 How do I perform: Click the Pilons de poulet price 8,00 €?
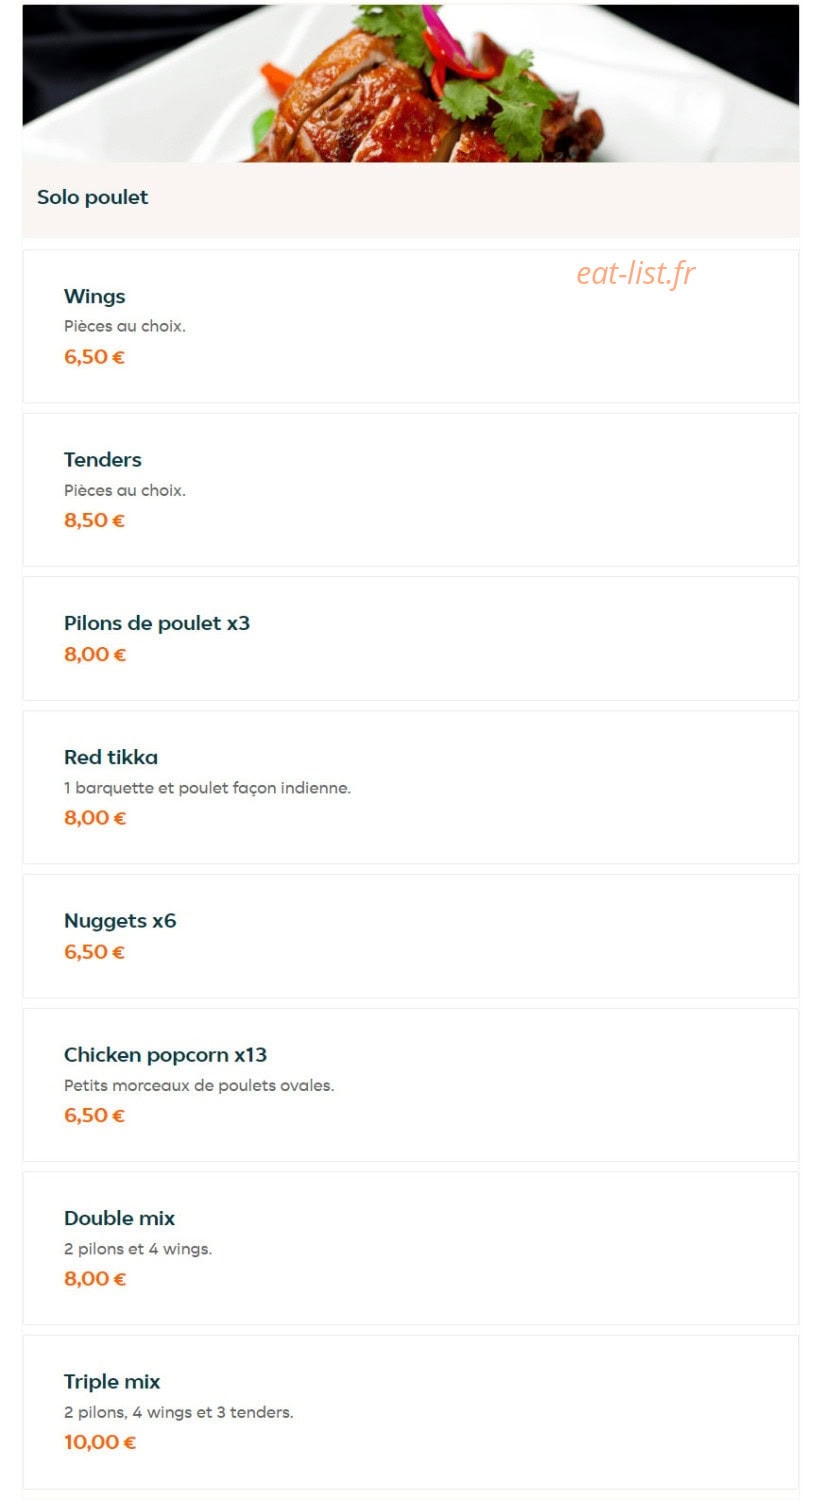[95, 655]
